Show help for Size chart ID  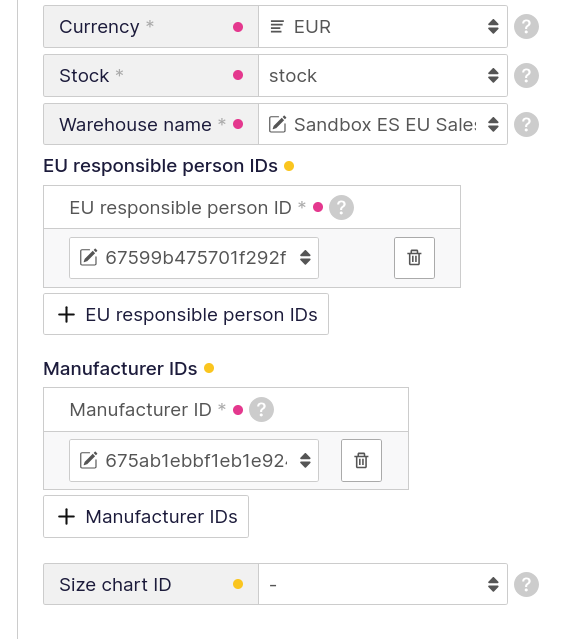[x=526, y=584]
